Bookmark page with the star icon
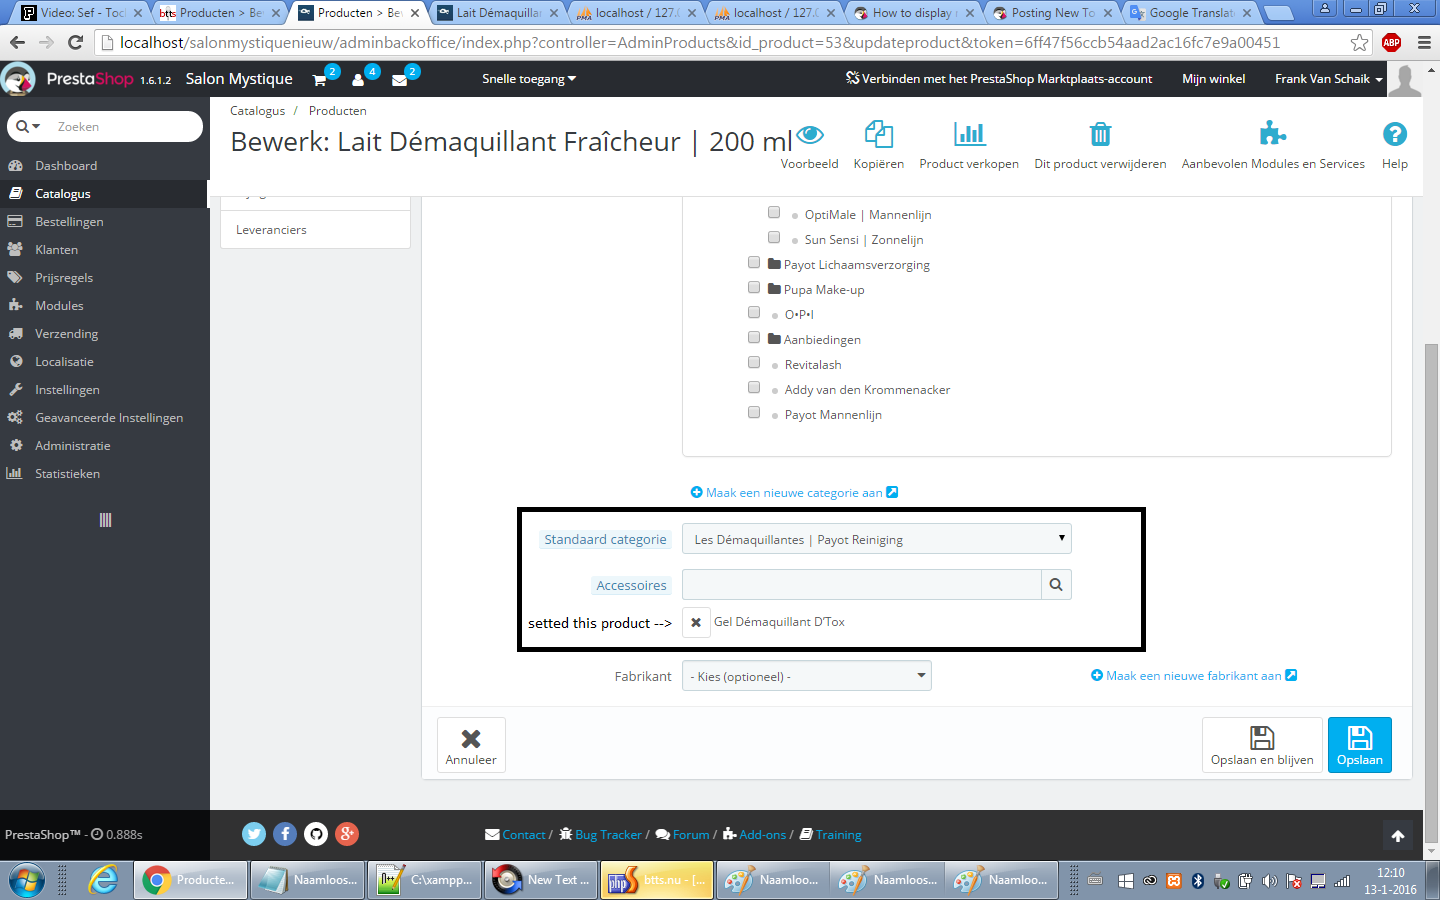 coord(1359,43)
